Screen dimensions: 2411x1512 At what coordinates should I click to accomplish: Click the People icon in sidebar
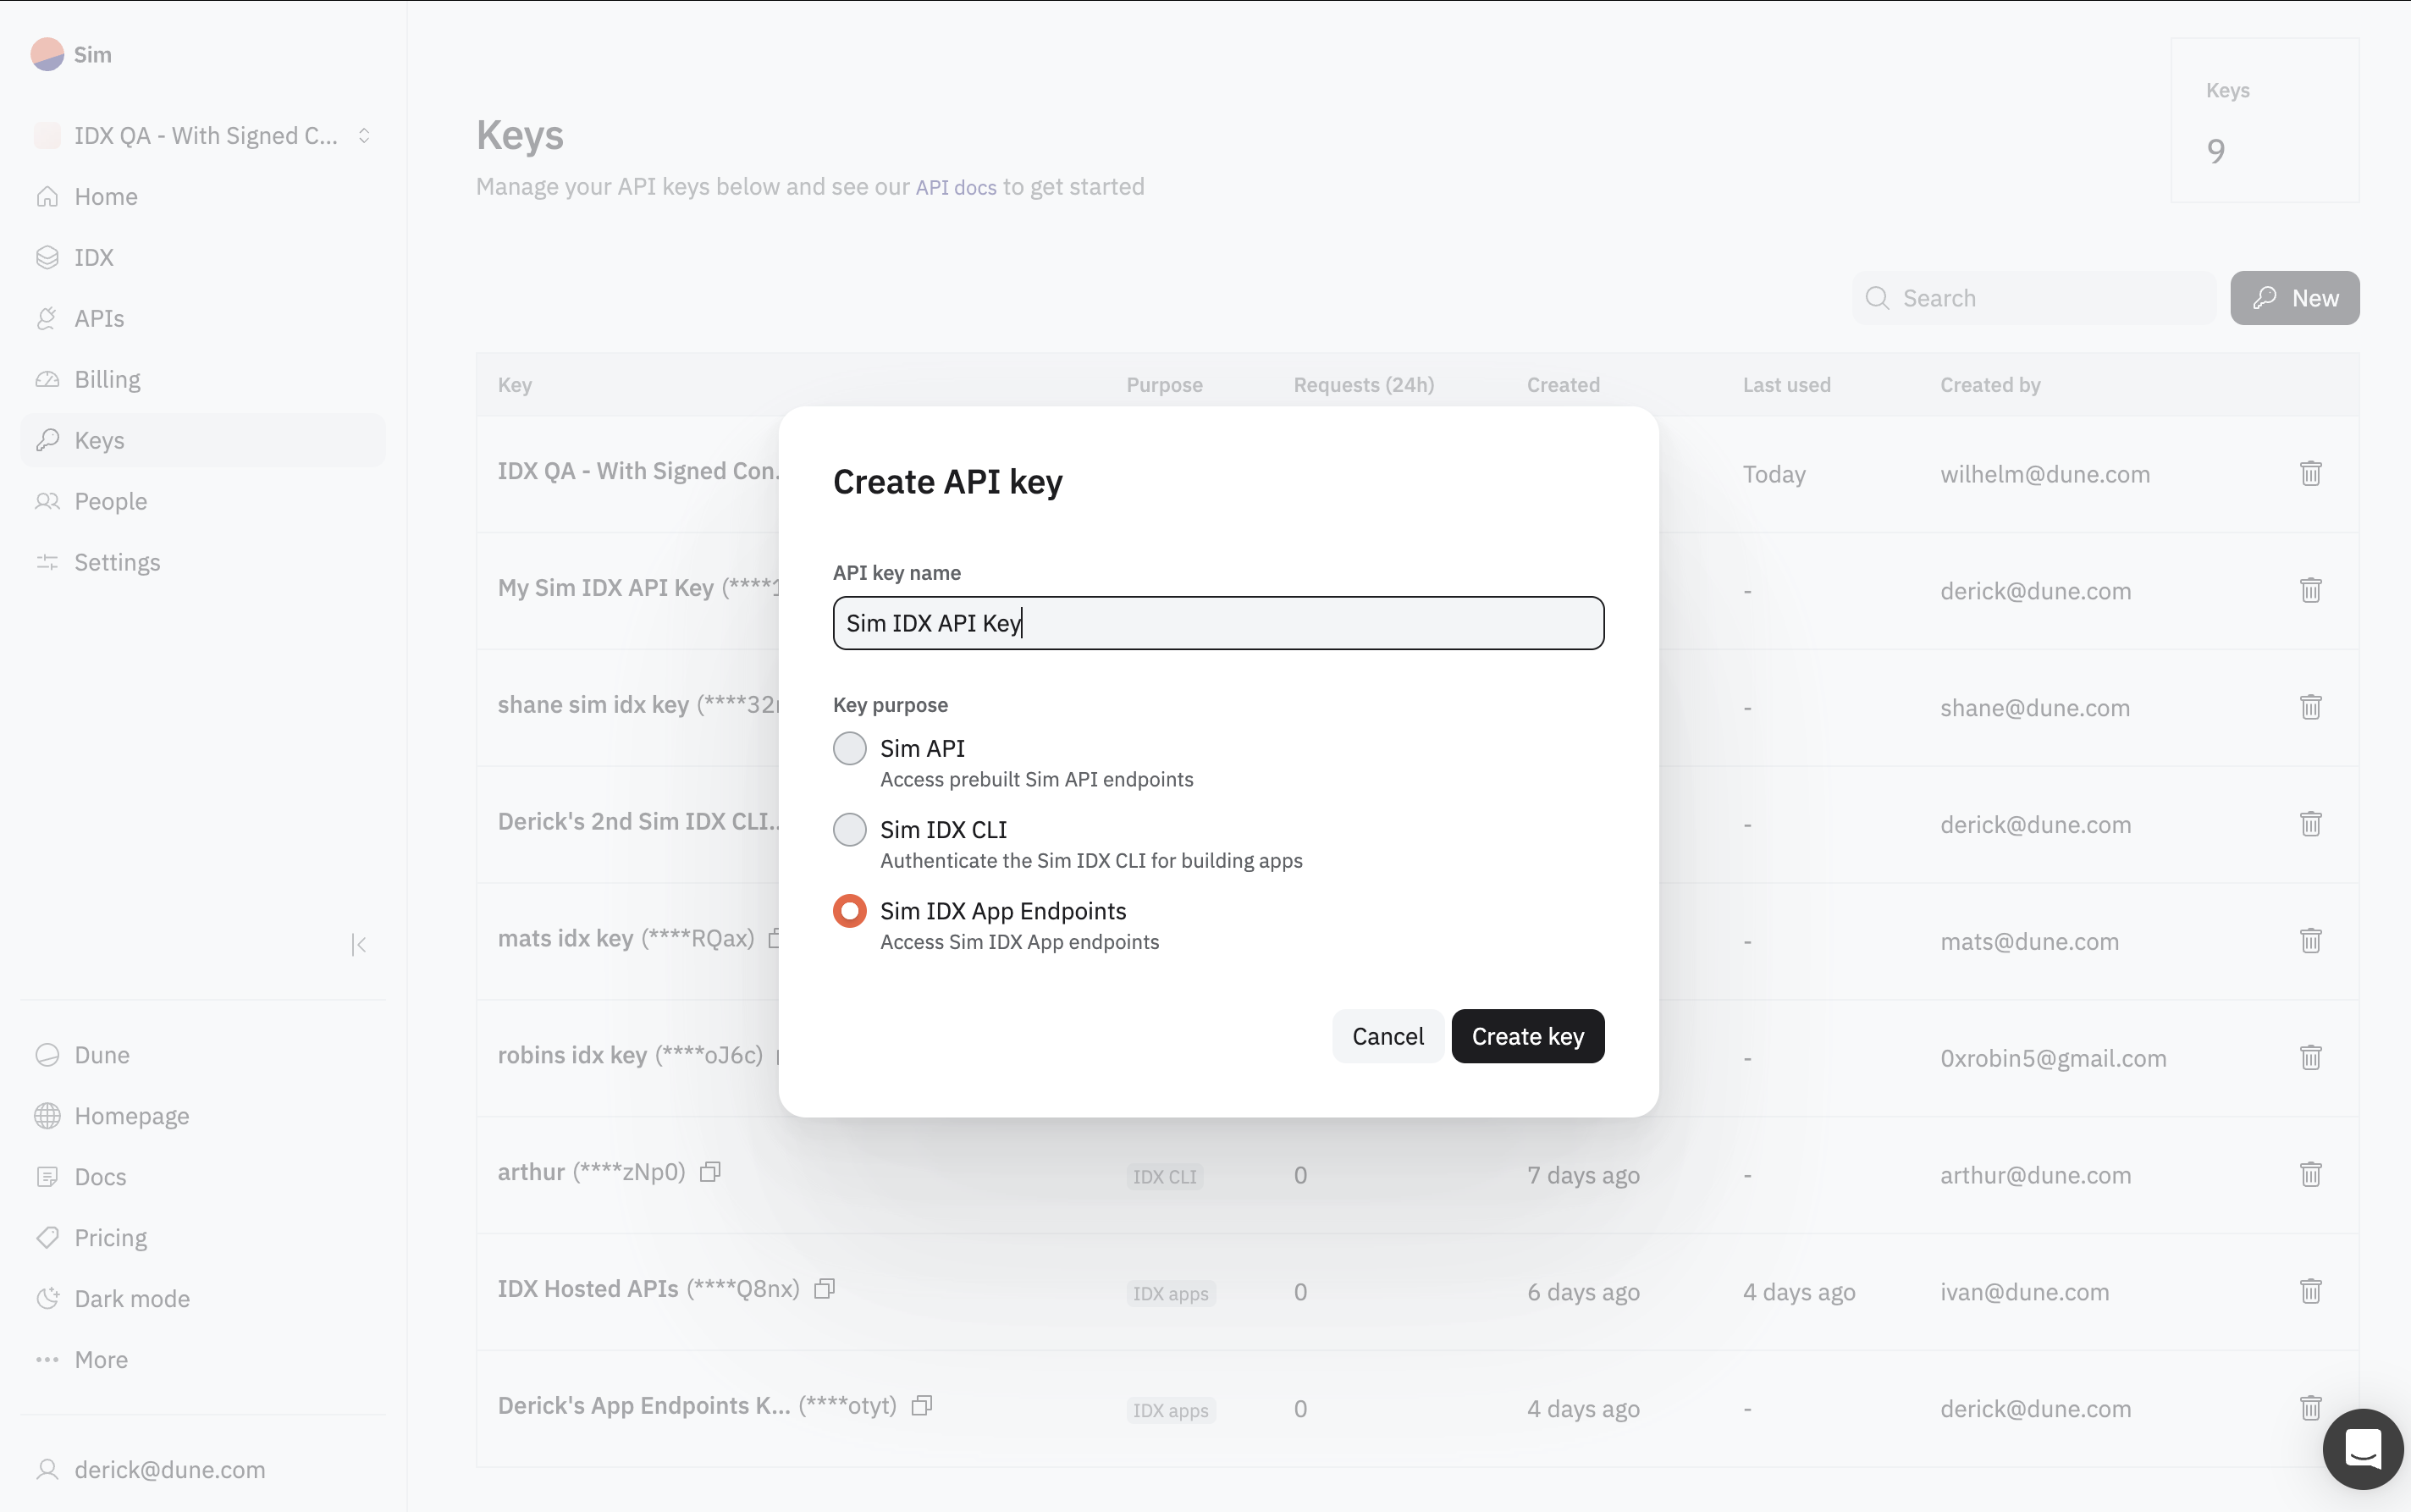[x=47, y=501]
